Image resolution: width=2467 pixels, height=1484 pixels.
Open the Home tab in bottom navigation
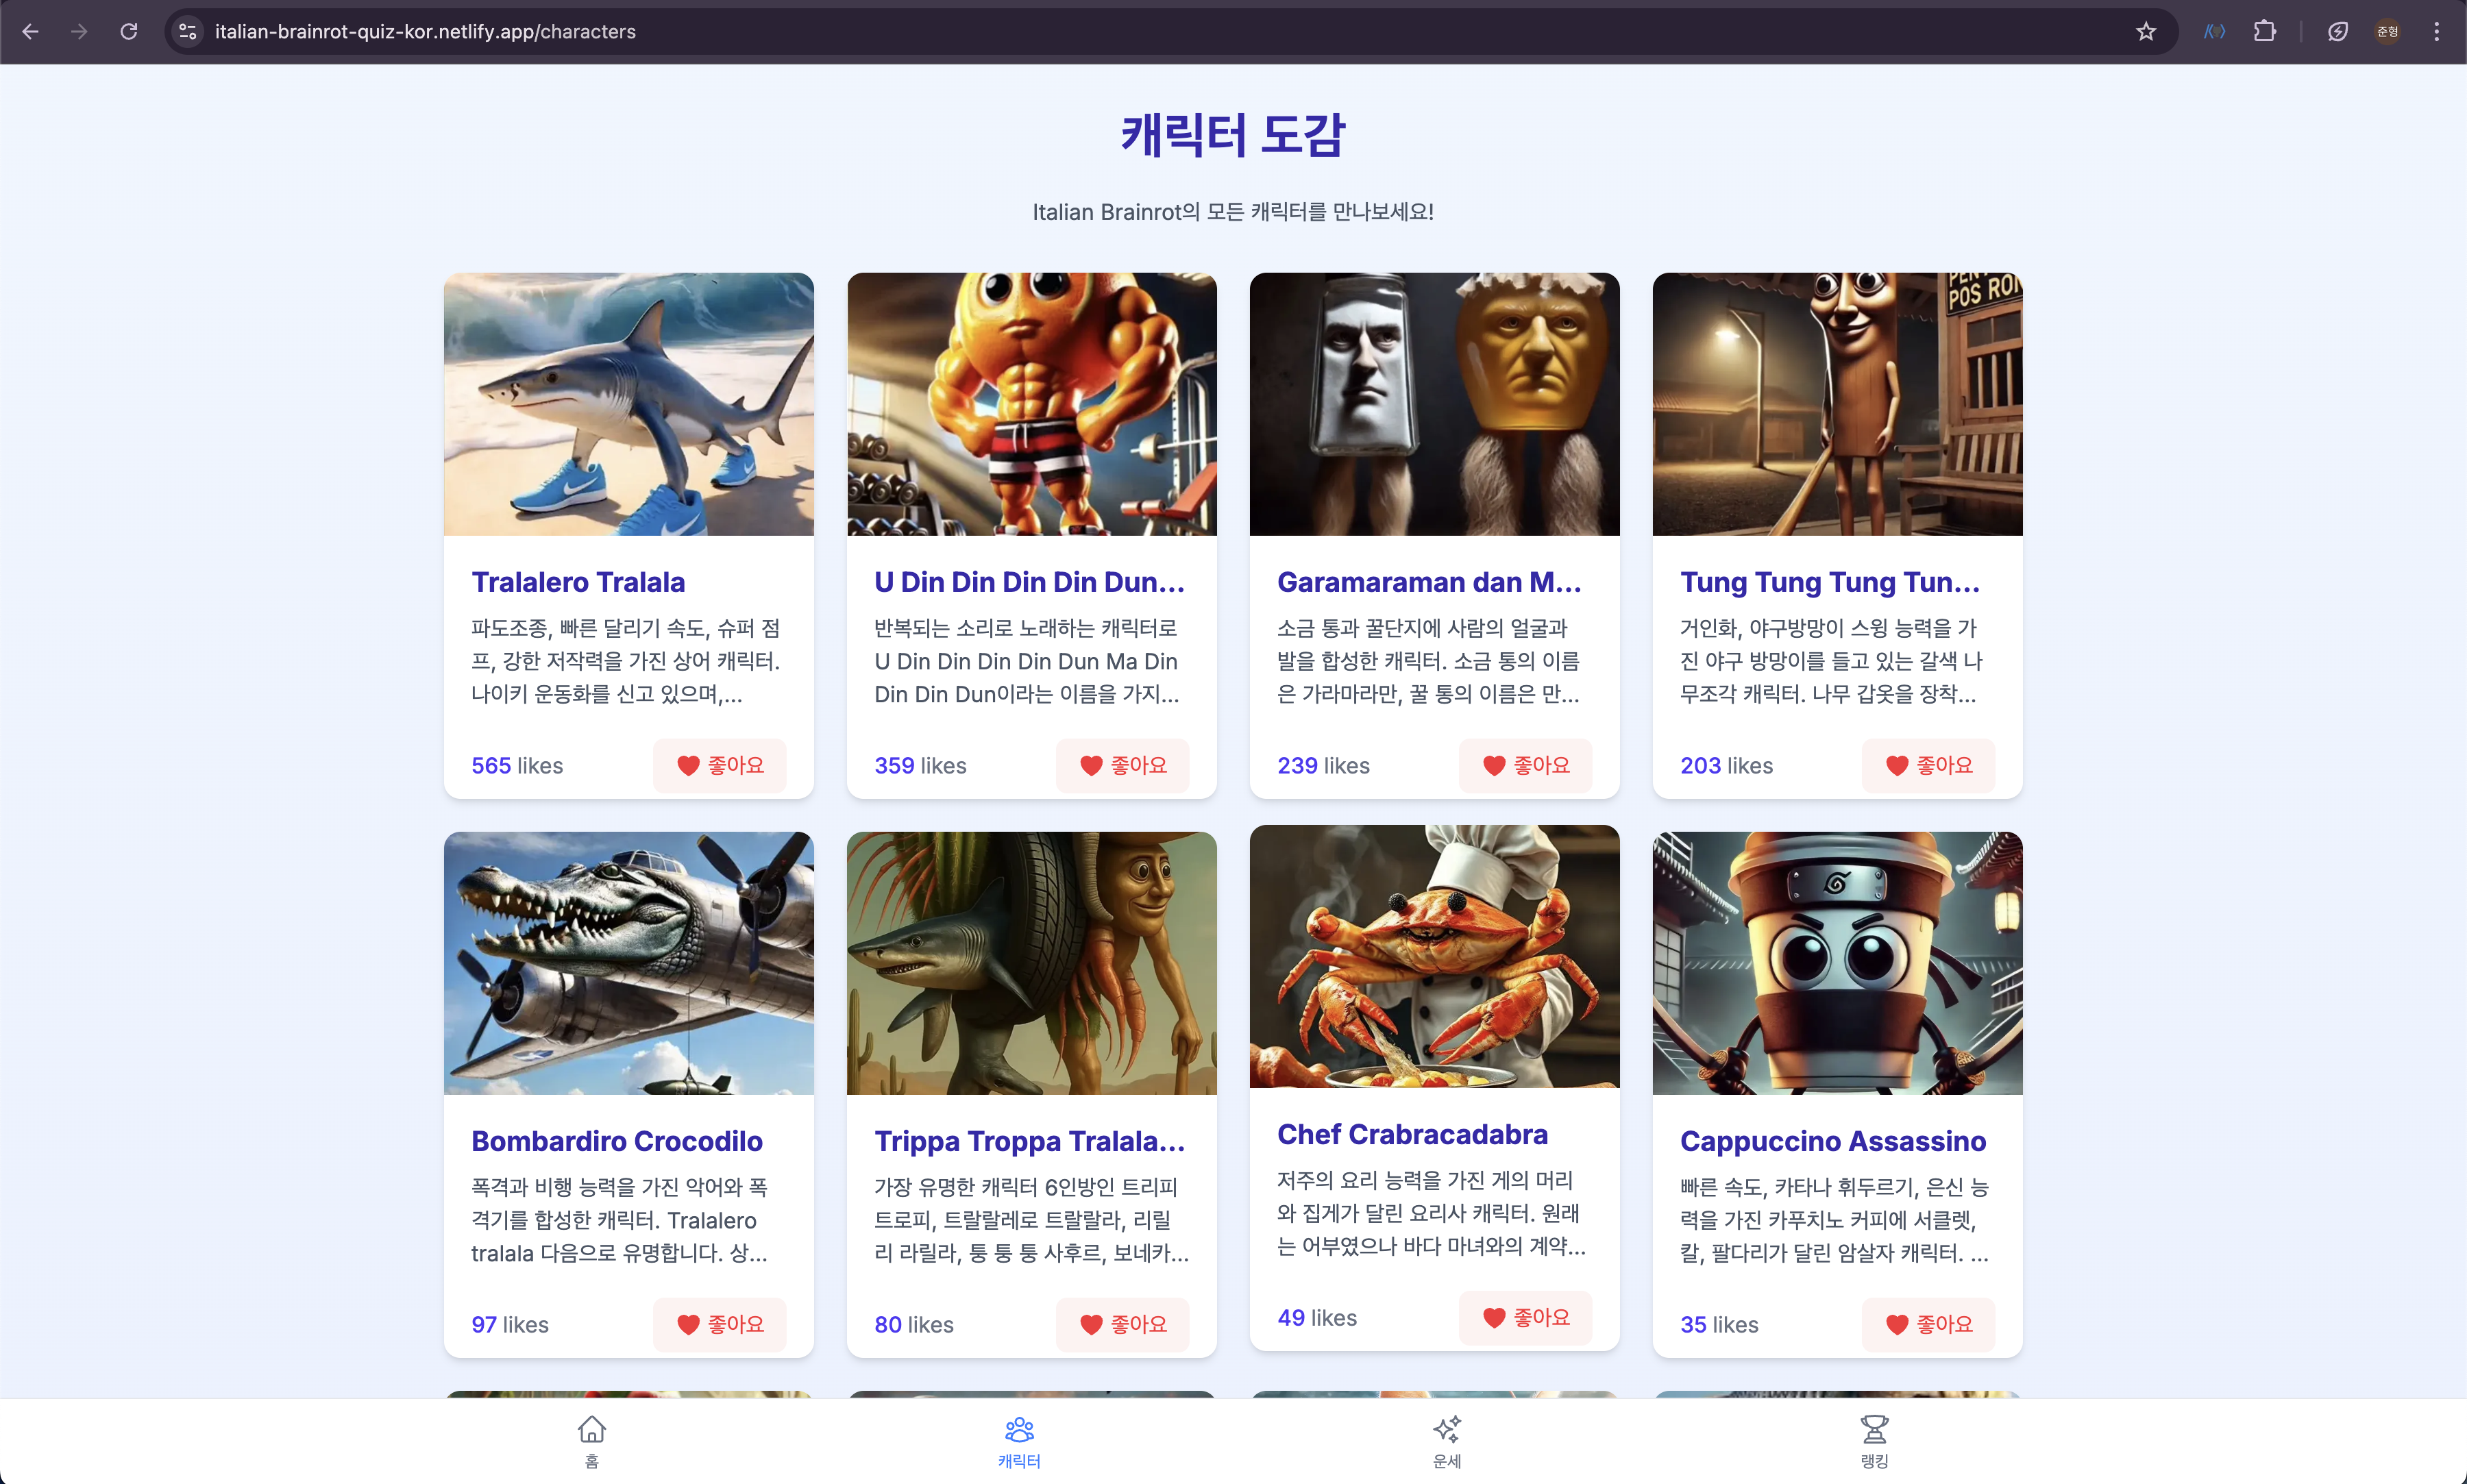[591, 1440]
